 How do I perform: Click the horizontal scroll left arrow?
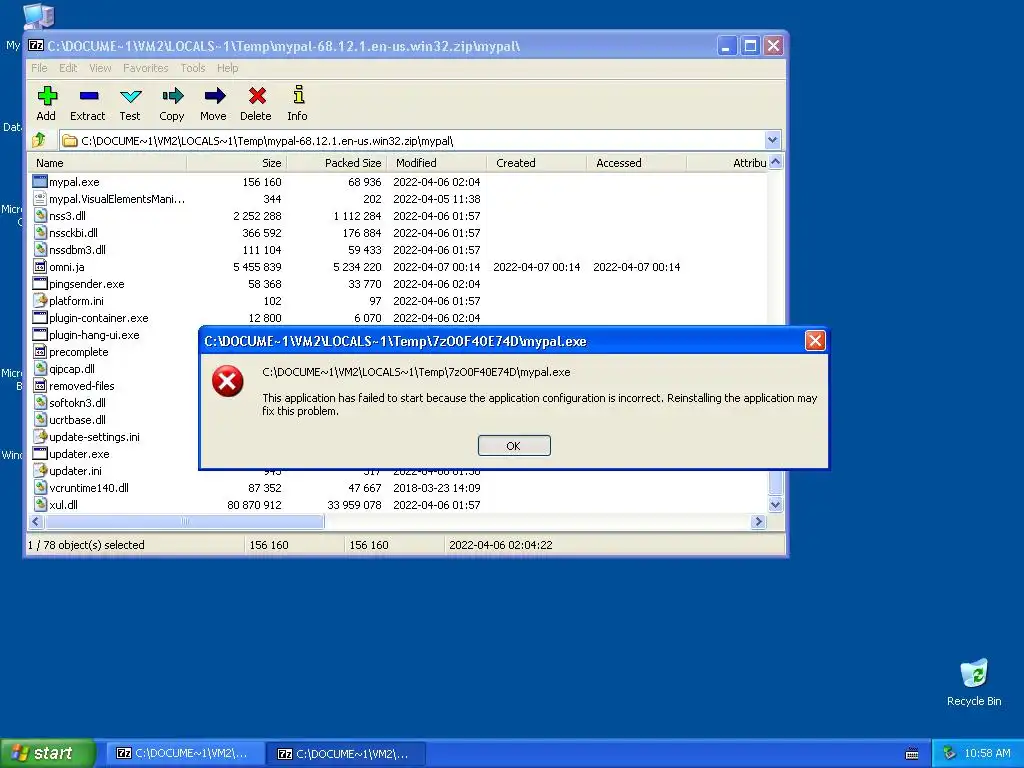tap(36, 521)
